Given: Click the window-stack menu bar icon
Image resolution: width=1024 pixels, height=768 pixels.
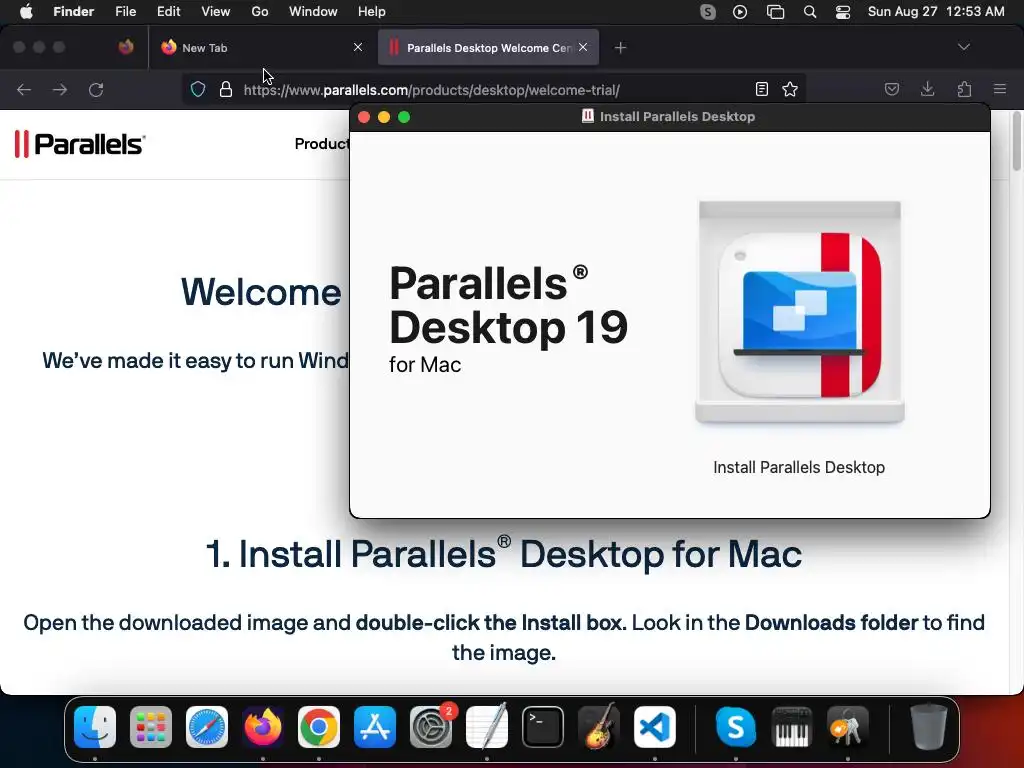Looking at the screenshot, I should coord(775,12).
